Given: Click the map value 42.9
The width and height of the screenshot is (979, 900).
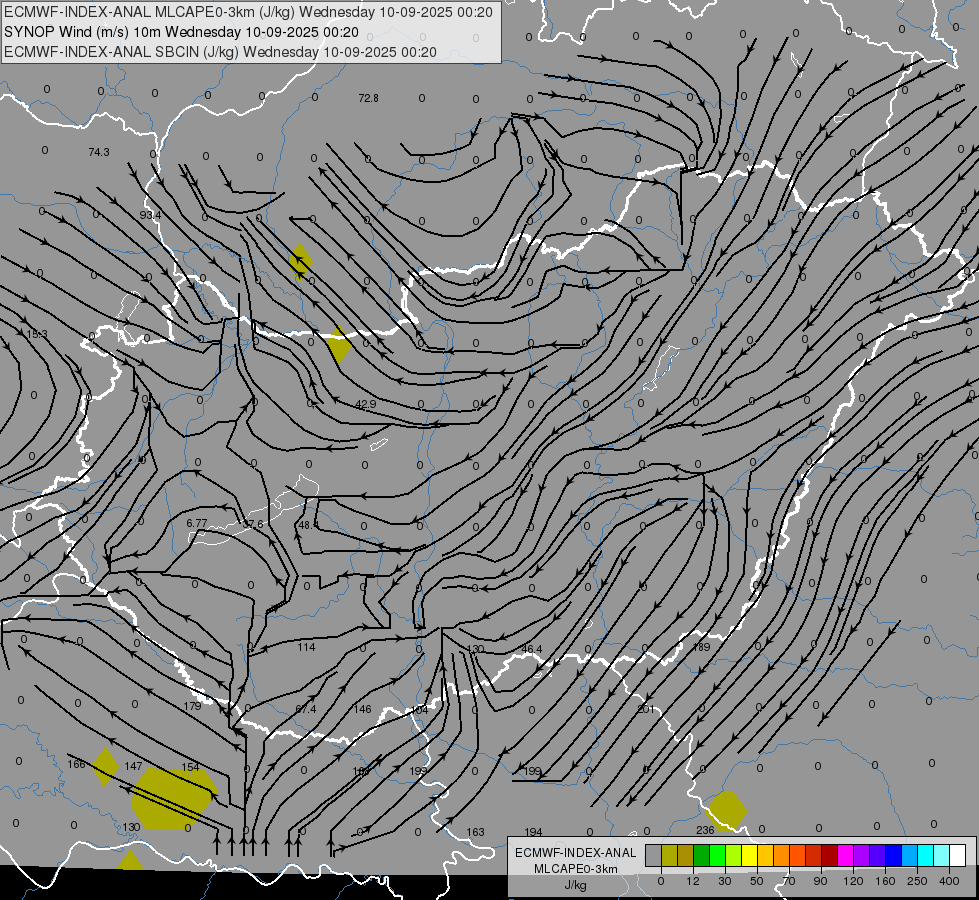Looking at the screenshot, I should click(365, 404).
